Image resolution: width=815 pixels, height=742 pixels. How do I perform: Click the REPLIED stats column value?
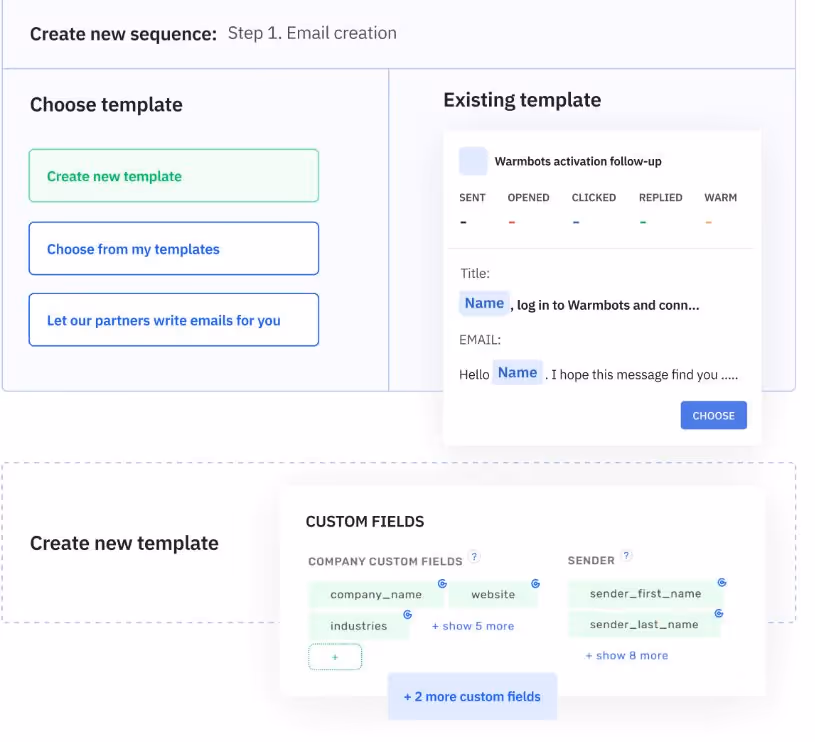point(643,221)
